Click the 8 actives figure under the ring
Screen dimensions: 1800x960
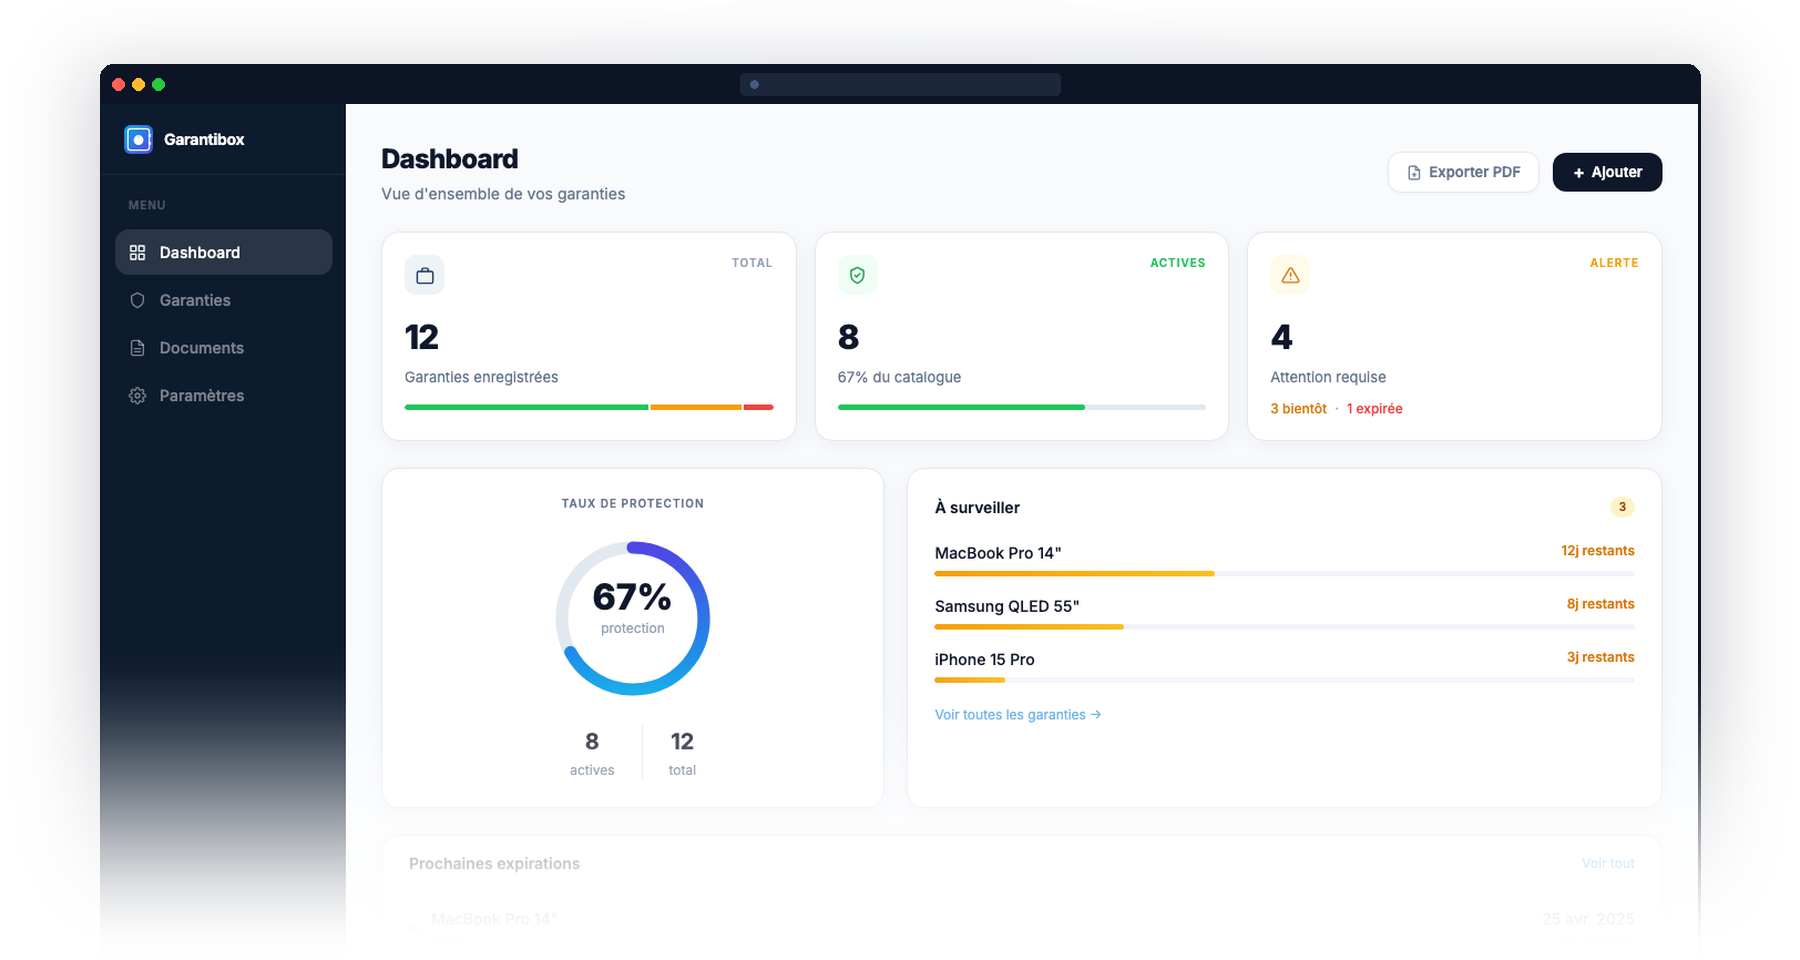[x=592, y=753]
